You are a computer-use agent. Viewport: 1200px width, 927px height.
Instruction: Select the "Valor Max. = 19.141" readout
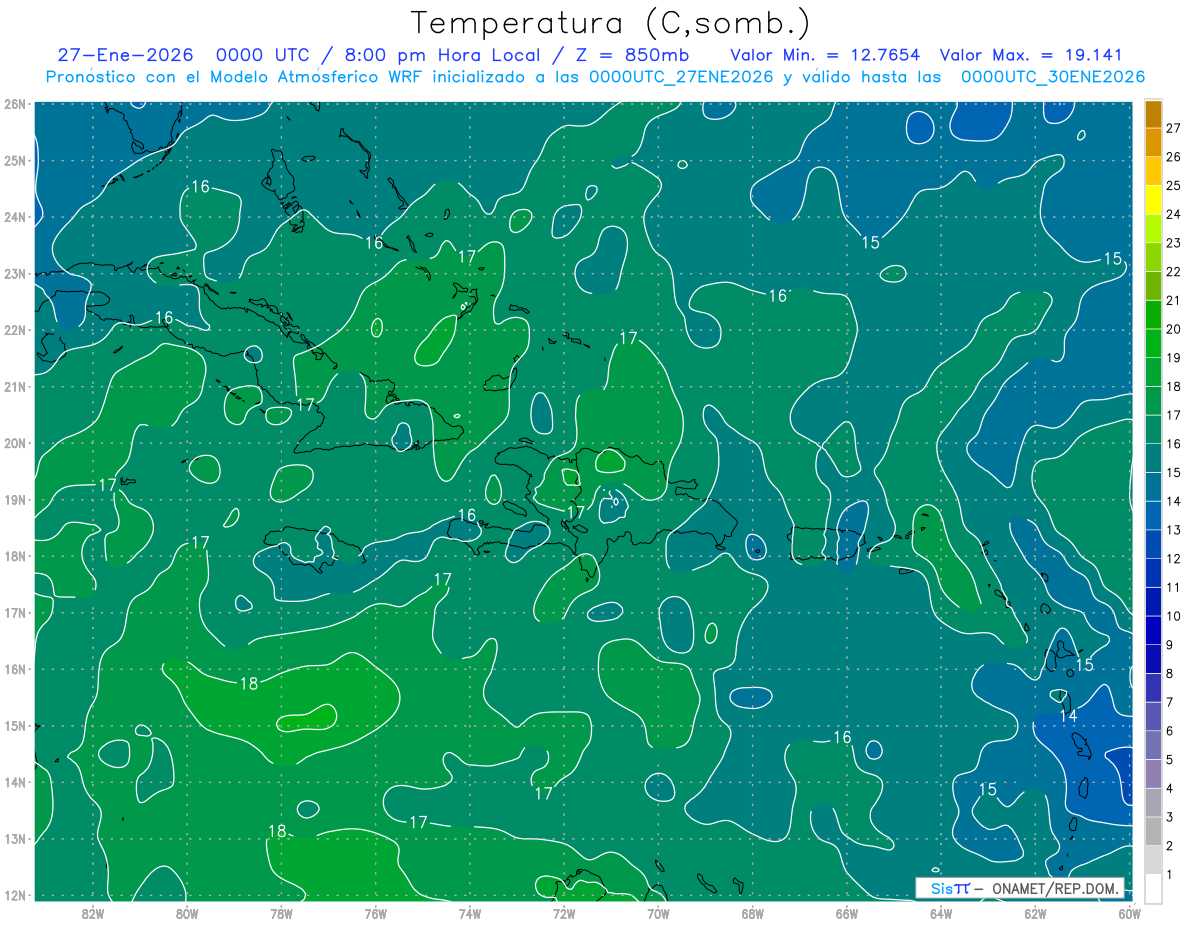tap(1031, 55)
